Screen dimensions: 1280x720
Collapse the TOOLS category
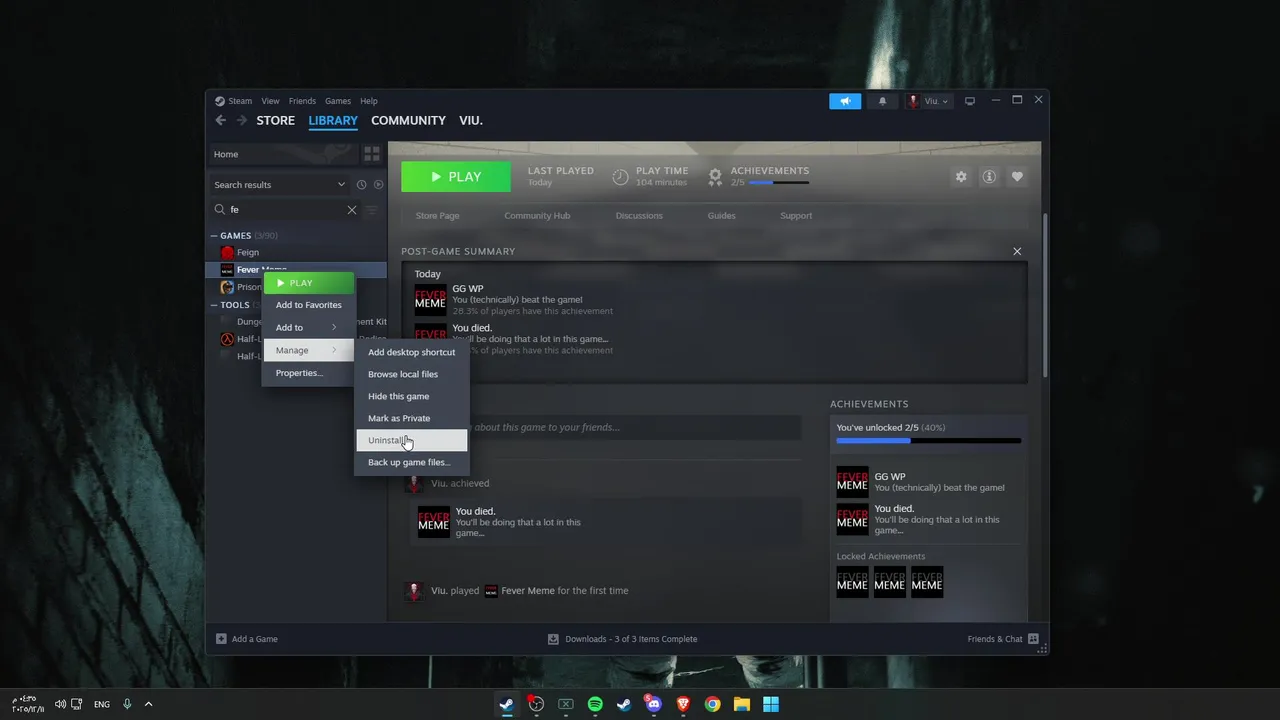point(213,305)
